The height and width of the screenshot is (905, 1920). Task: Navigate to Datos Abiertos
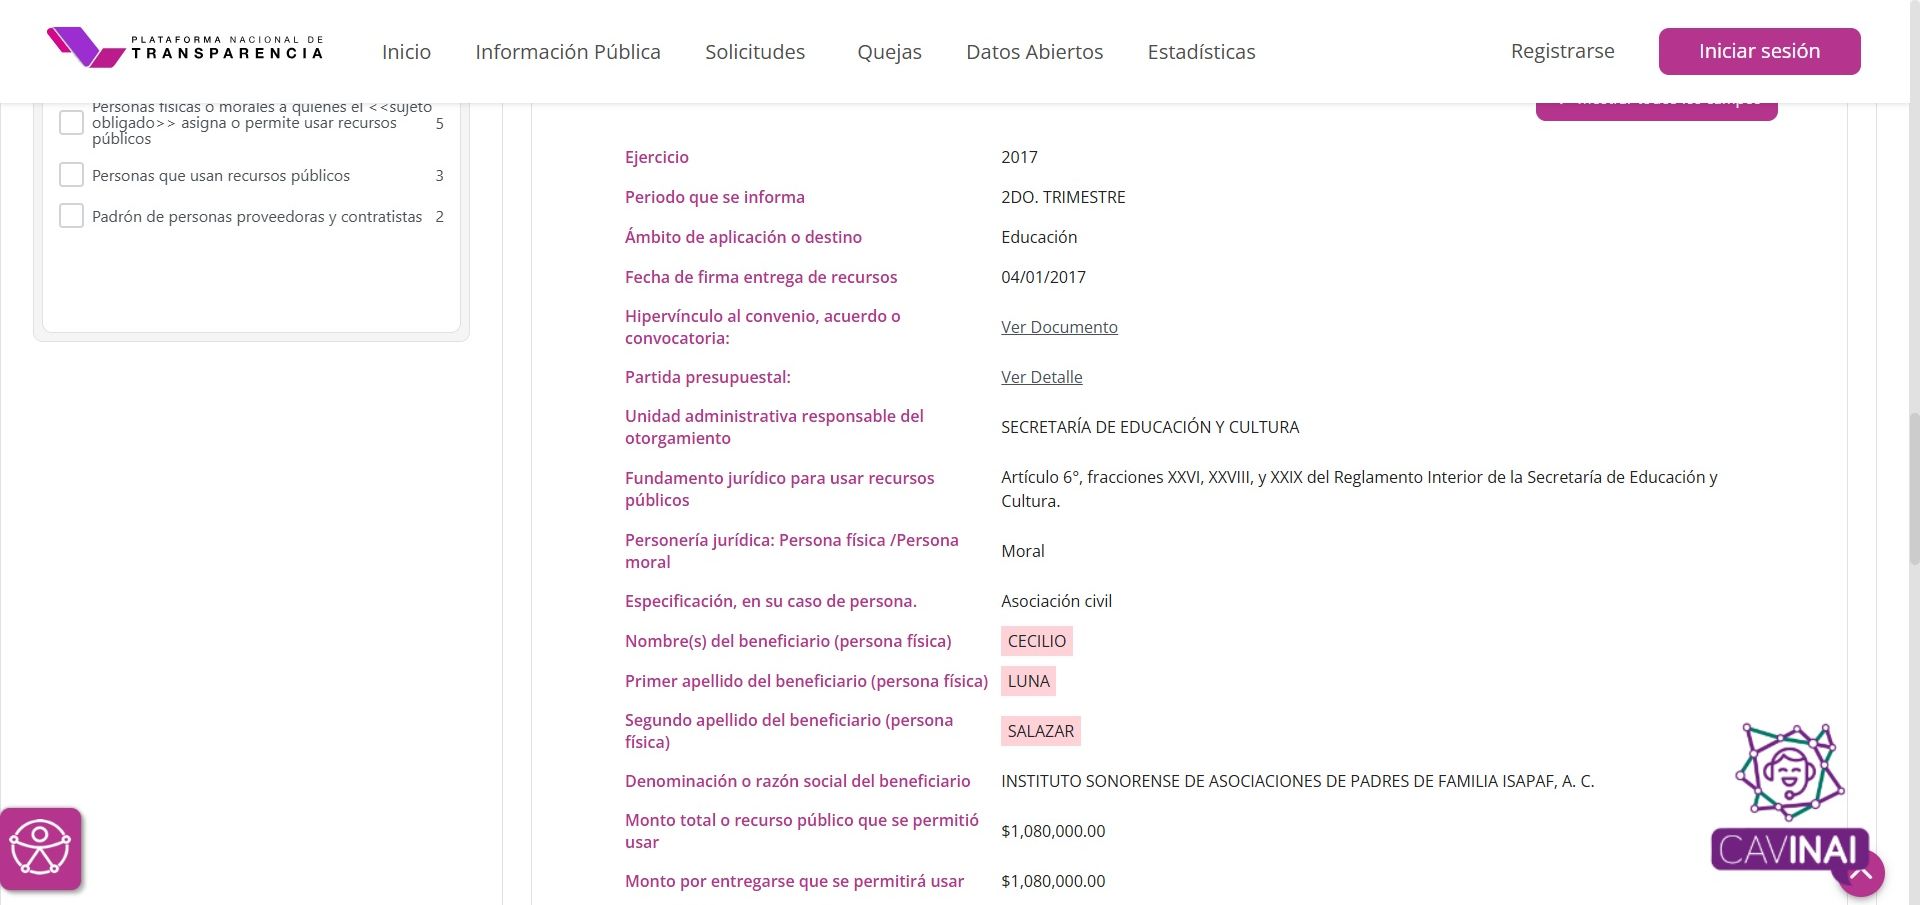point(1034,52)
